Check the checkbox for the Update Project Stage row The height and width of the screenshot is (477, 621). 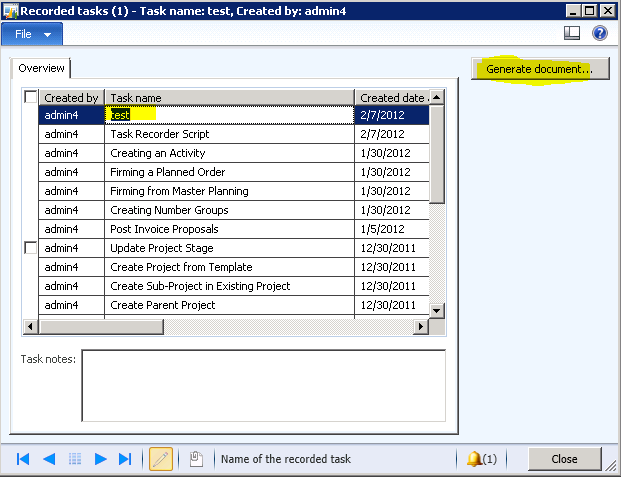(x=30, y=248)
